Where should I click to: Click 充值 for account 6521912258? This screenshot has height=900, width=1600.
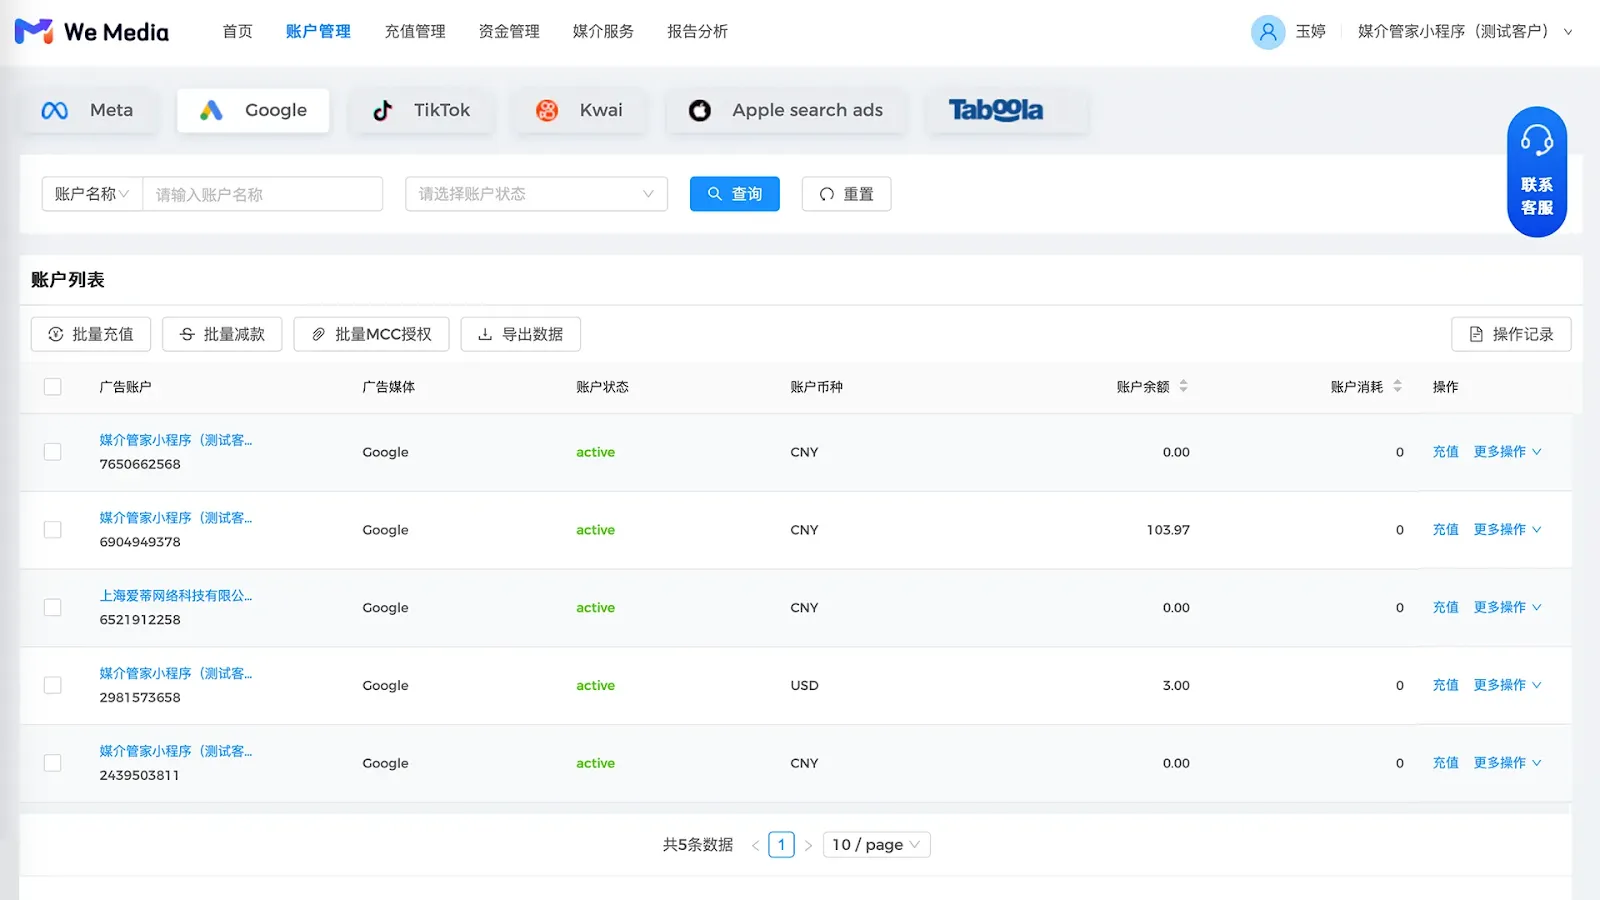tap(1445, 608)
